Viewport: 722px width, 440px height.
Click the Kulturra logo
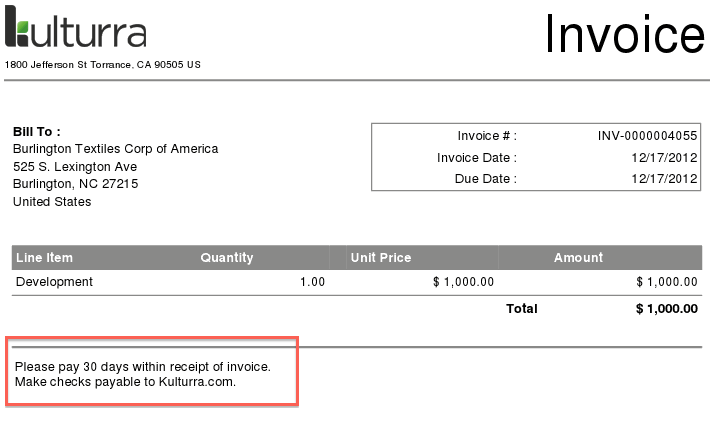pos(76,30)
